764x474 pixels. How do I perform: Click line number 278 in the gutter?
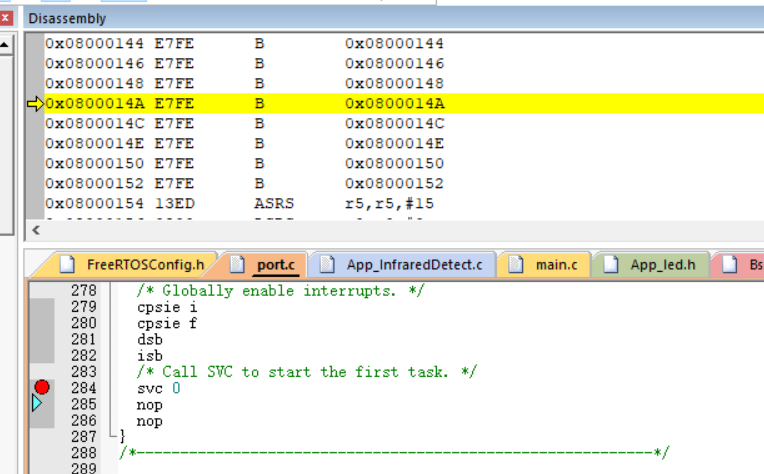[x=84, y=291]
